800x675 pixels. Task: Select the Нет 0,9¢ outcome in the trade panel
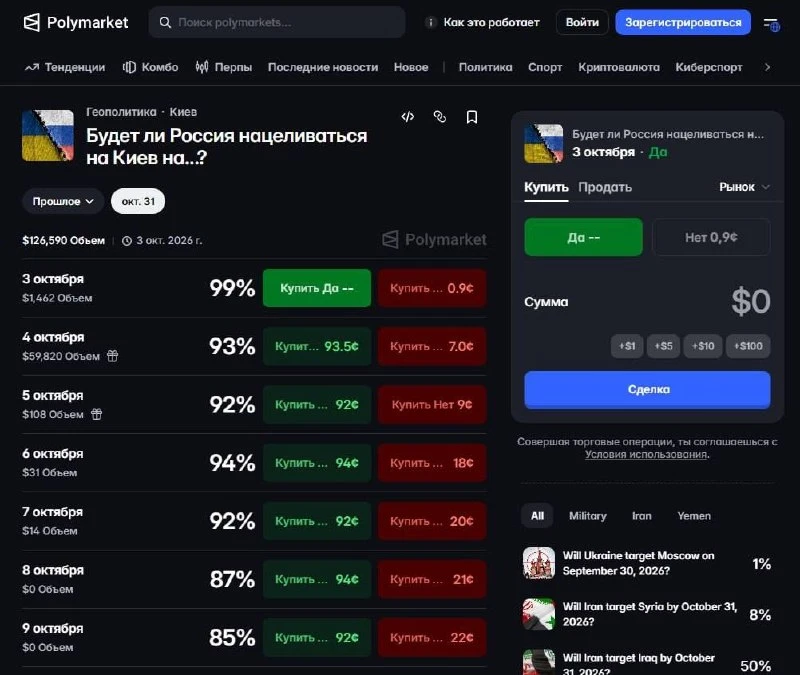711,237
